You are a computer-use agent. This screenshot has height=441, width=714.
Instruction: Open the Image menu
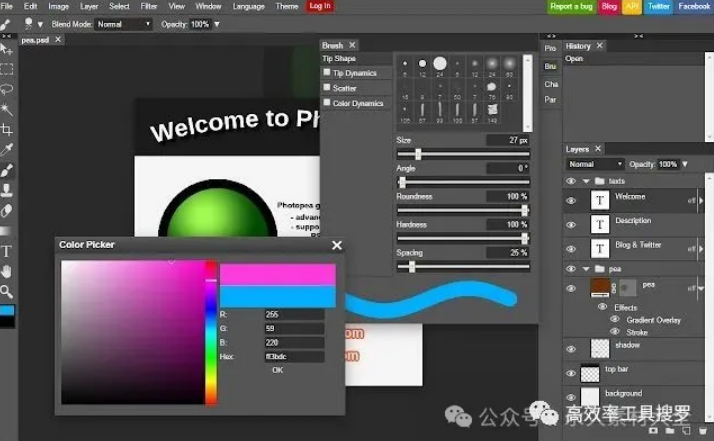coord(59,6)
